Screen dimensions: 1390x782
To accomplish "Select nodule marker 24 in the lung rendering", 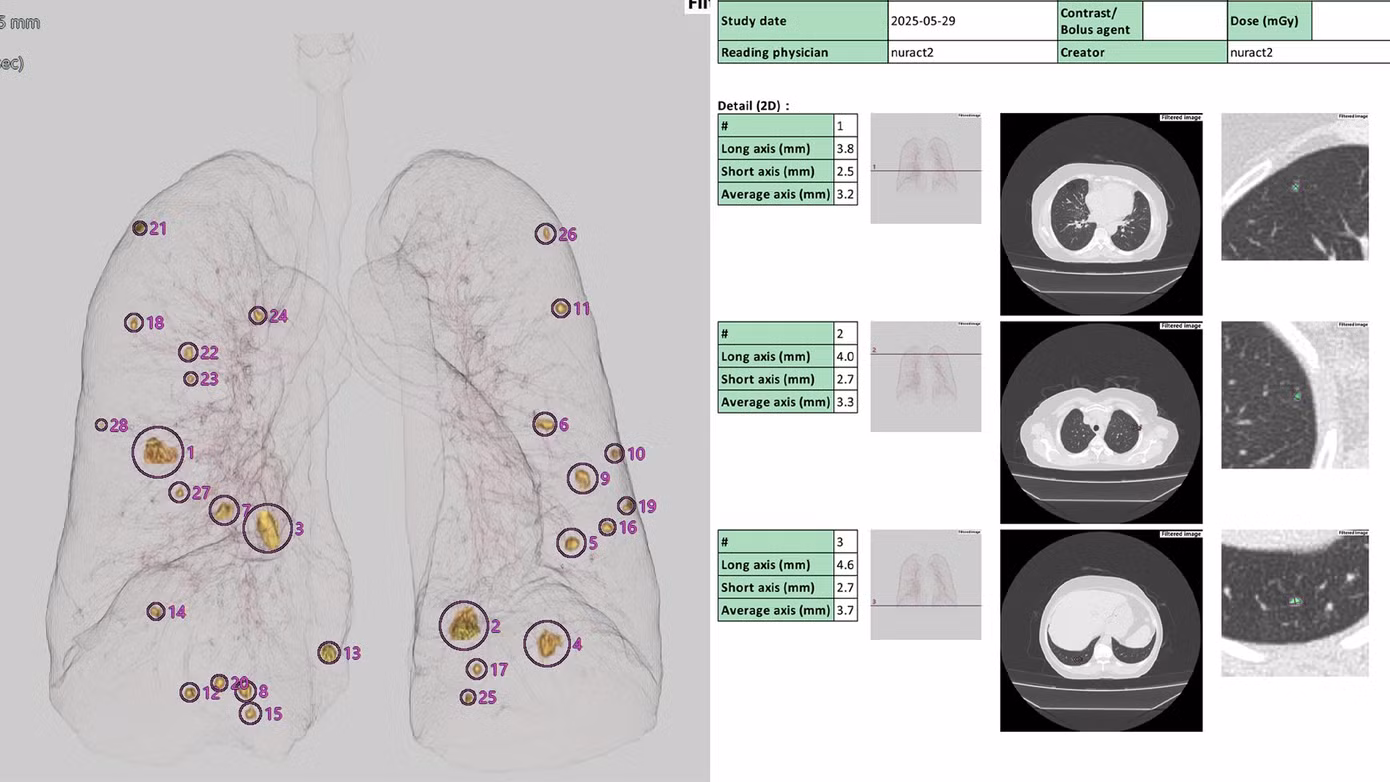I will [258, 315].
